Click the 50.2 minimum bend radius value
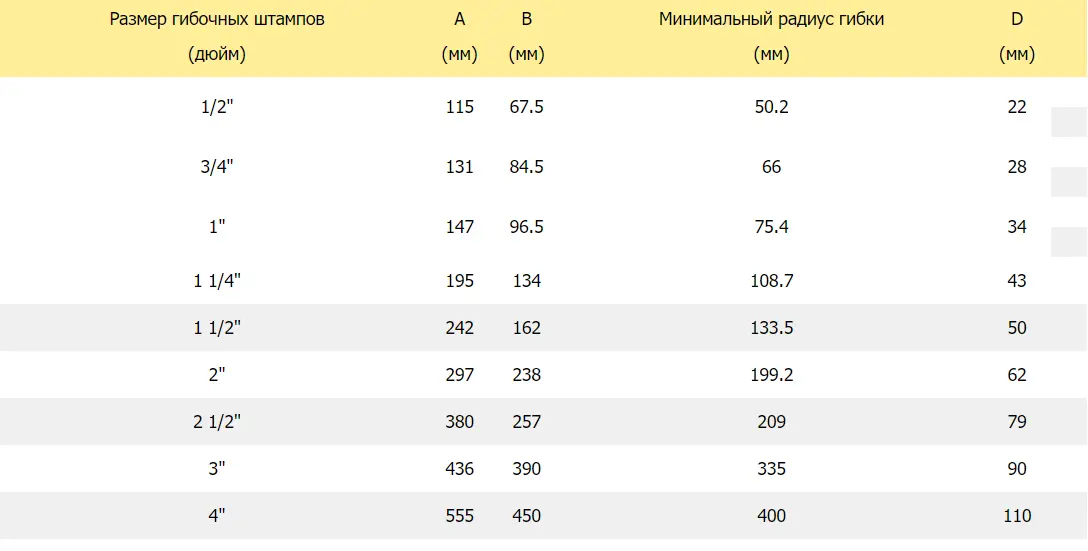Screen dimensions: 1088x551 coord(771,107)
